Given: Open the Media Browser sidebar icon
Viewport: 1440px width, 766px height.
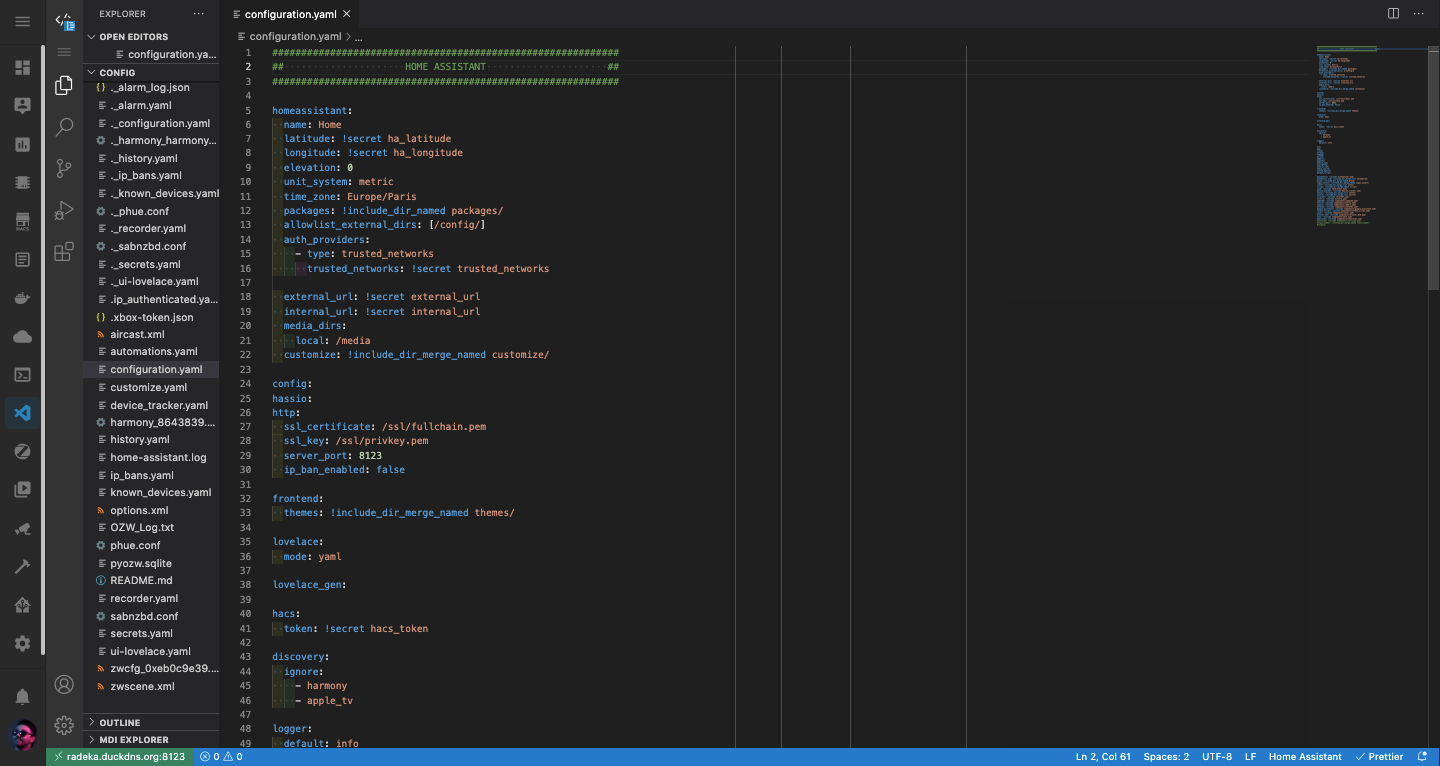Looking at the screenshot, I should tap(22, 490).
